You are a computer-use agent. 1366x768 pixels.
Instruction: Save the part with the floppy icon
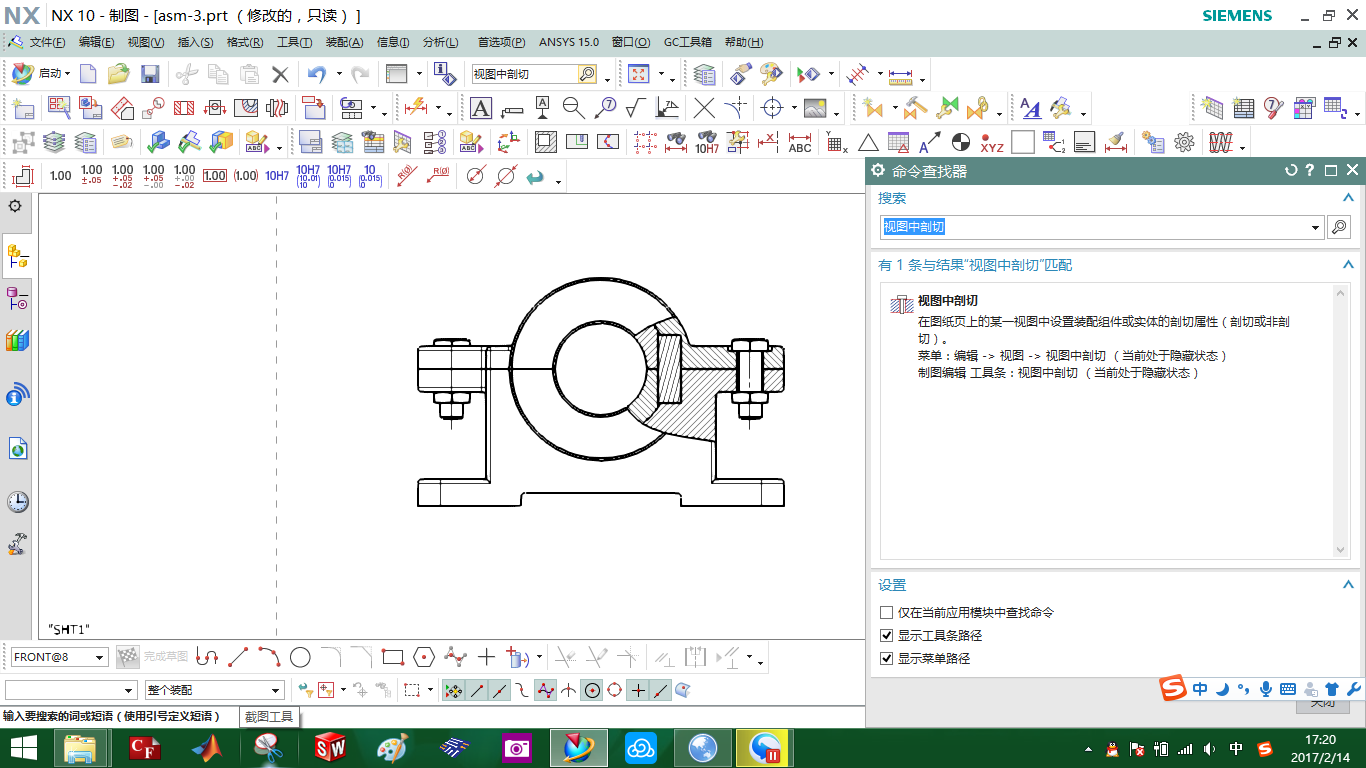pos(150,74)
